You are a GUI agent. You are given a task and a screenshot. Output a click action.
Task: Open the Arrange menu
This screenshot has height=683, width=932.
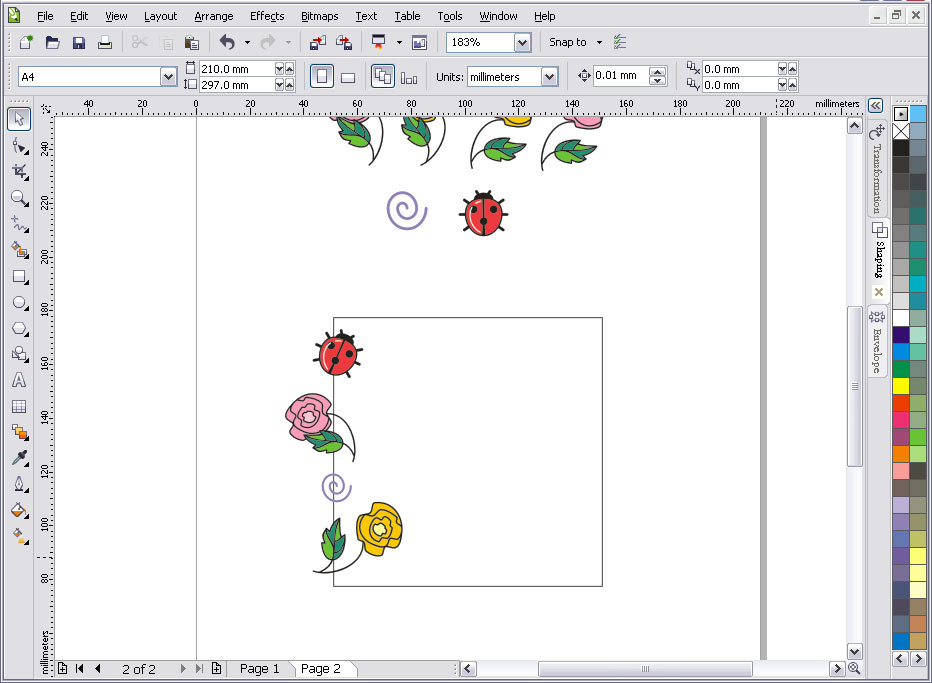point(213,16)
